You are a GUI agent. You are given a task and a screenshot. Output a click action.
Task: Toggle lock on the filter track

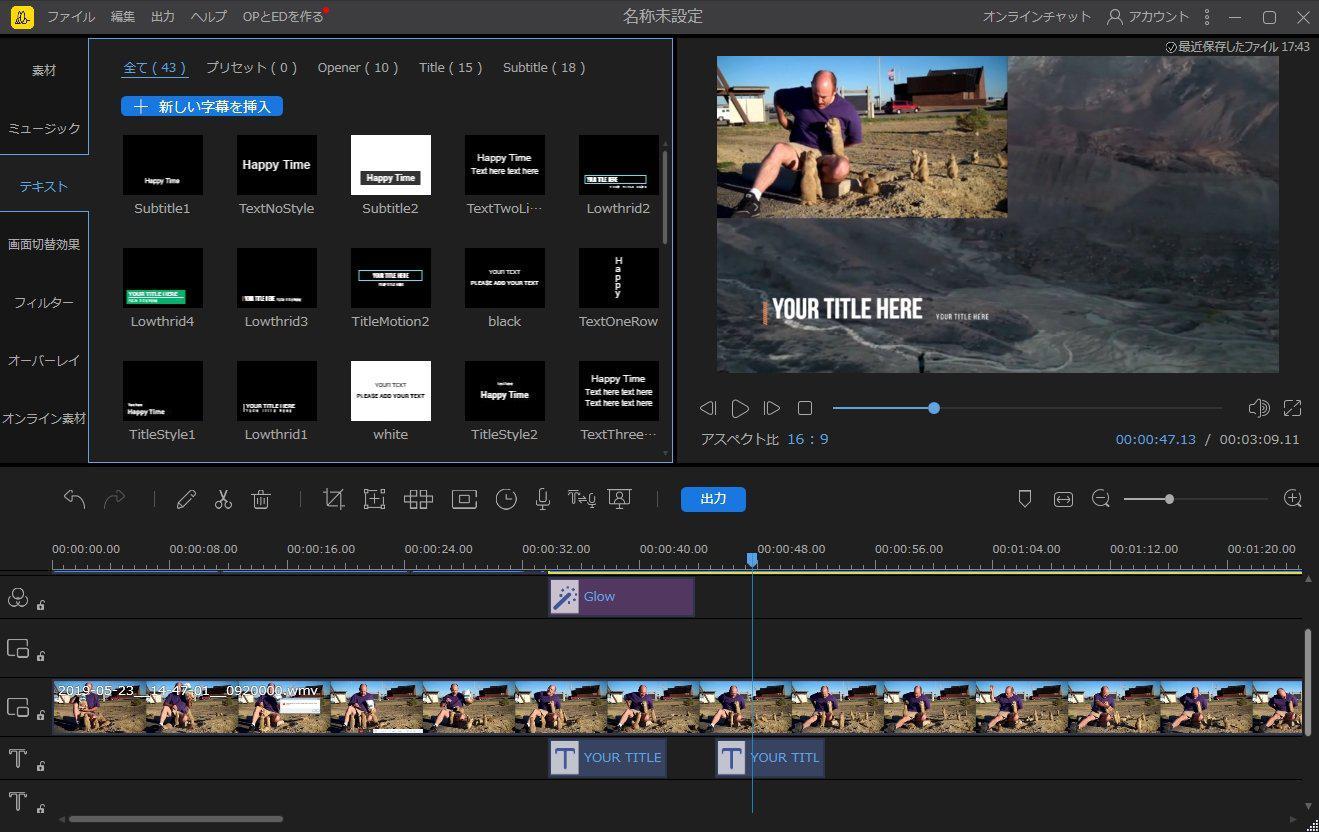pos(41,605)
